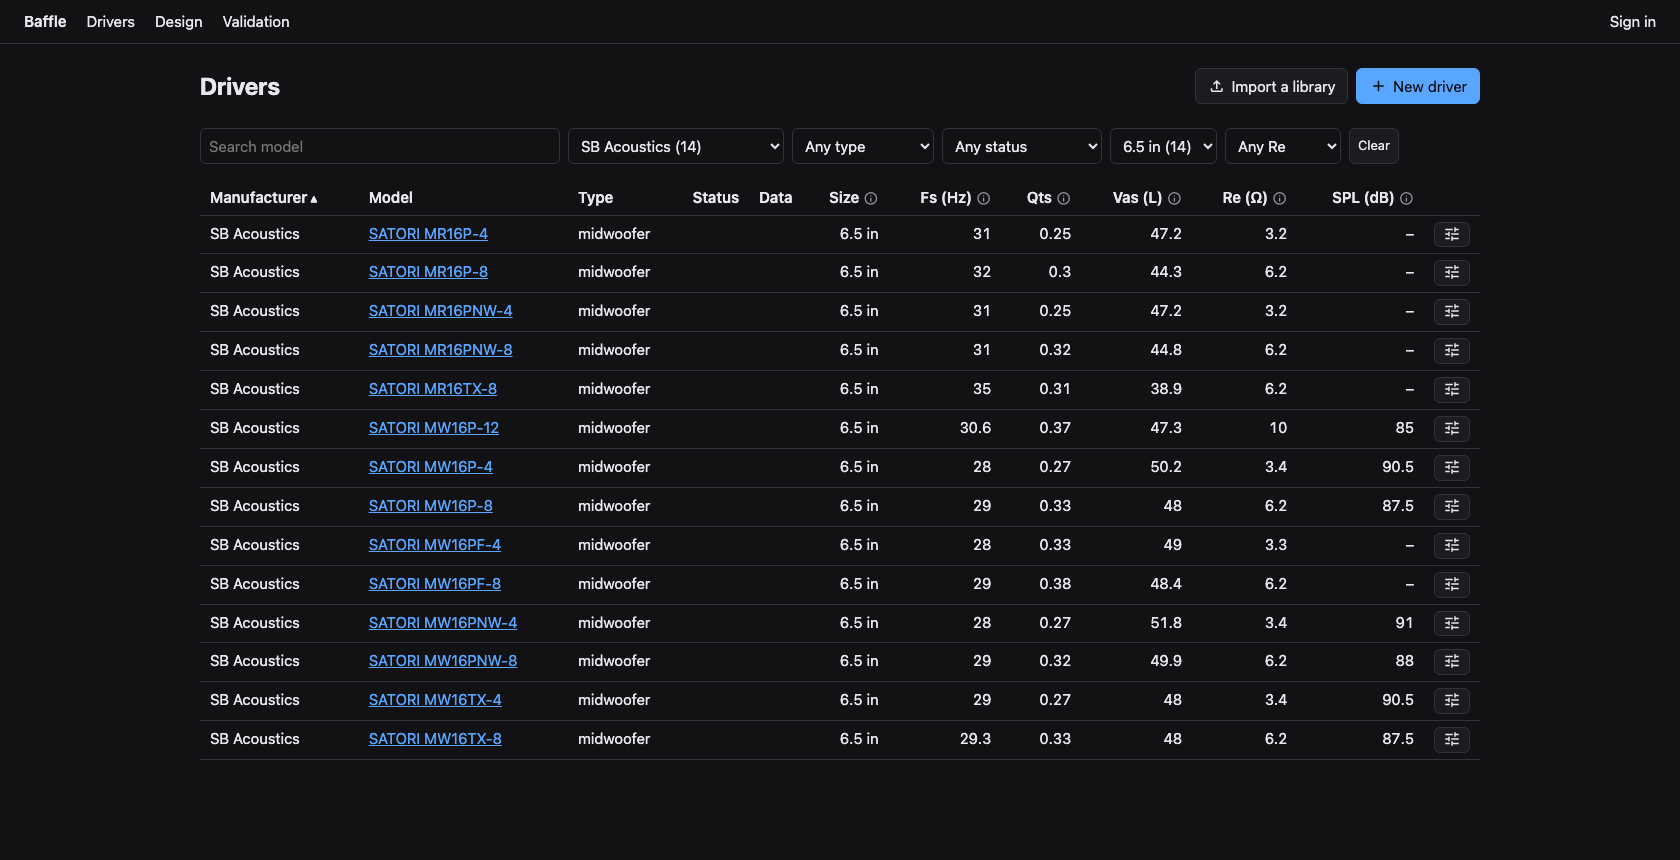Screen dimensions: 1680x860
Task: Open the SB Acoustics manufacturer dropdown
Action: point(676,146)
